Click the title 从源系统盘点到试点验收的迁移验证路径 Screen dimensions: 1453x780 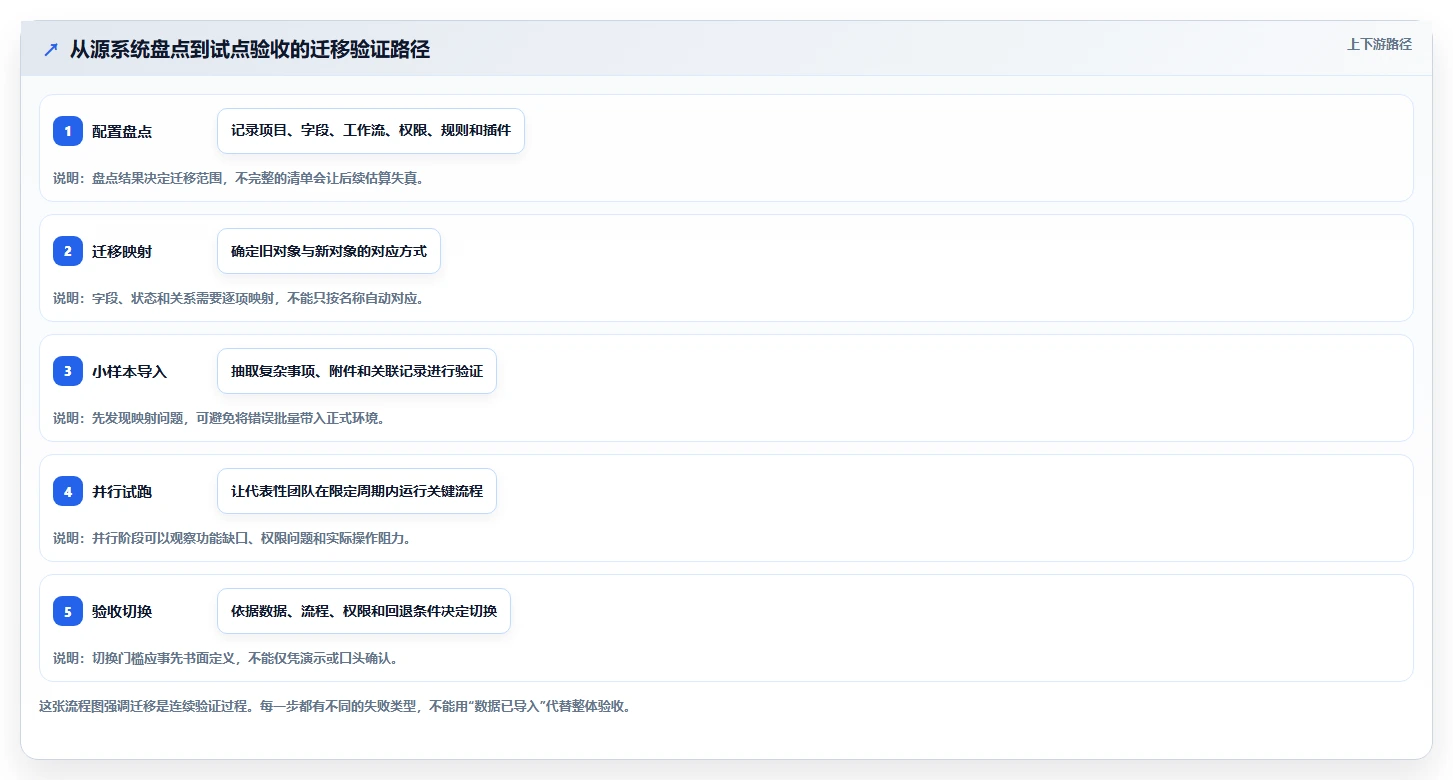coord(250,50)
